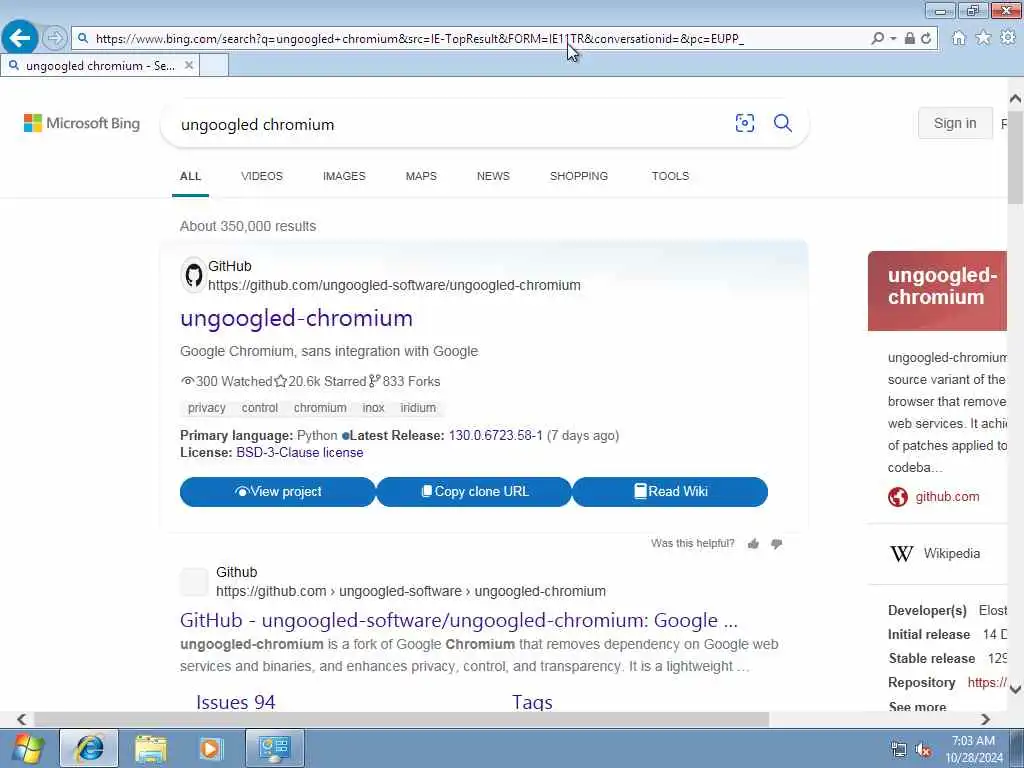Click the muted volume tray icon
Screen dimensions: 1024x768
tap(923, 750)
